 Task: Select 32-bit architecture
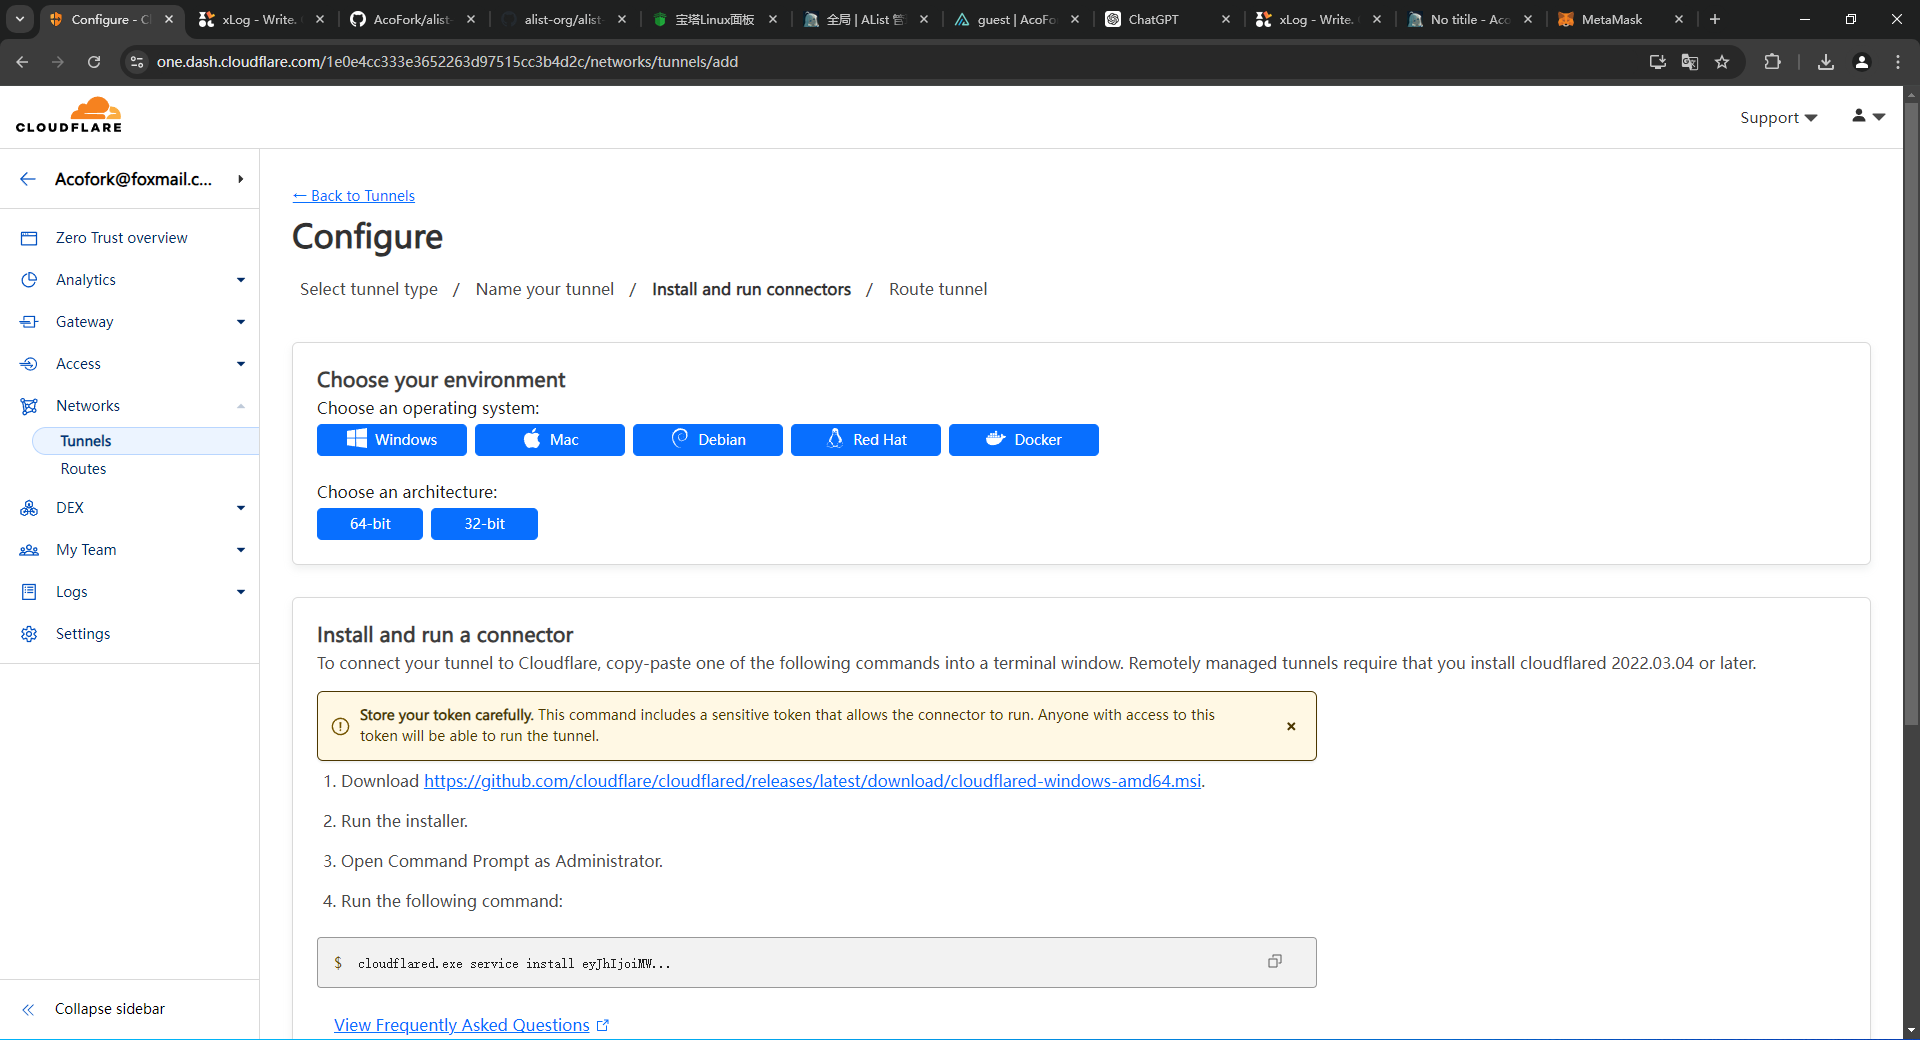click(484, 524)
